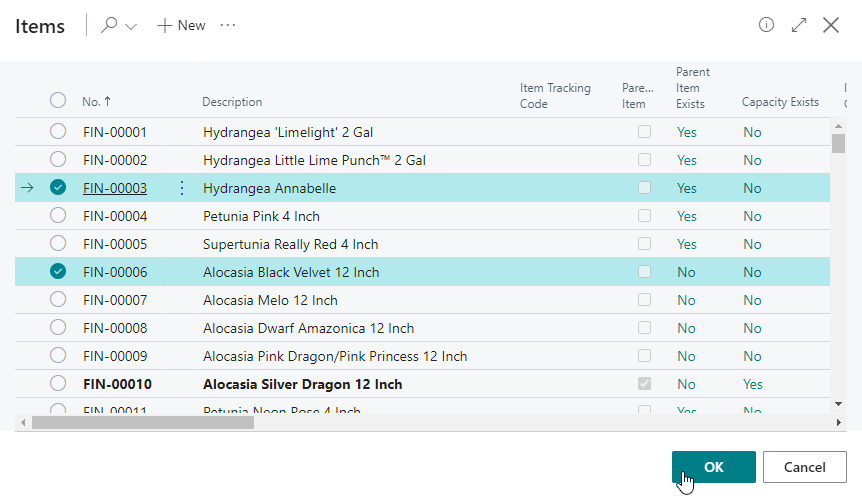The image size is (862, 502).
Task: Click the search magnifier icon
Action: [x=110, y=26]
